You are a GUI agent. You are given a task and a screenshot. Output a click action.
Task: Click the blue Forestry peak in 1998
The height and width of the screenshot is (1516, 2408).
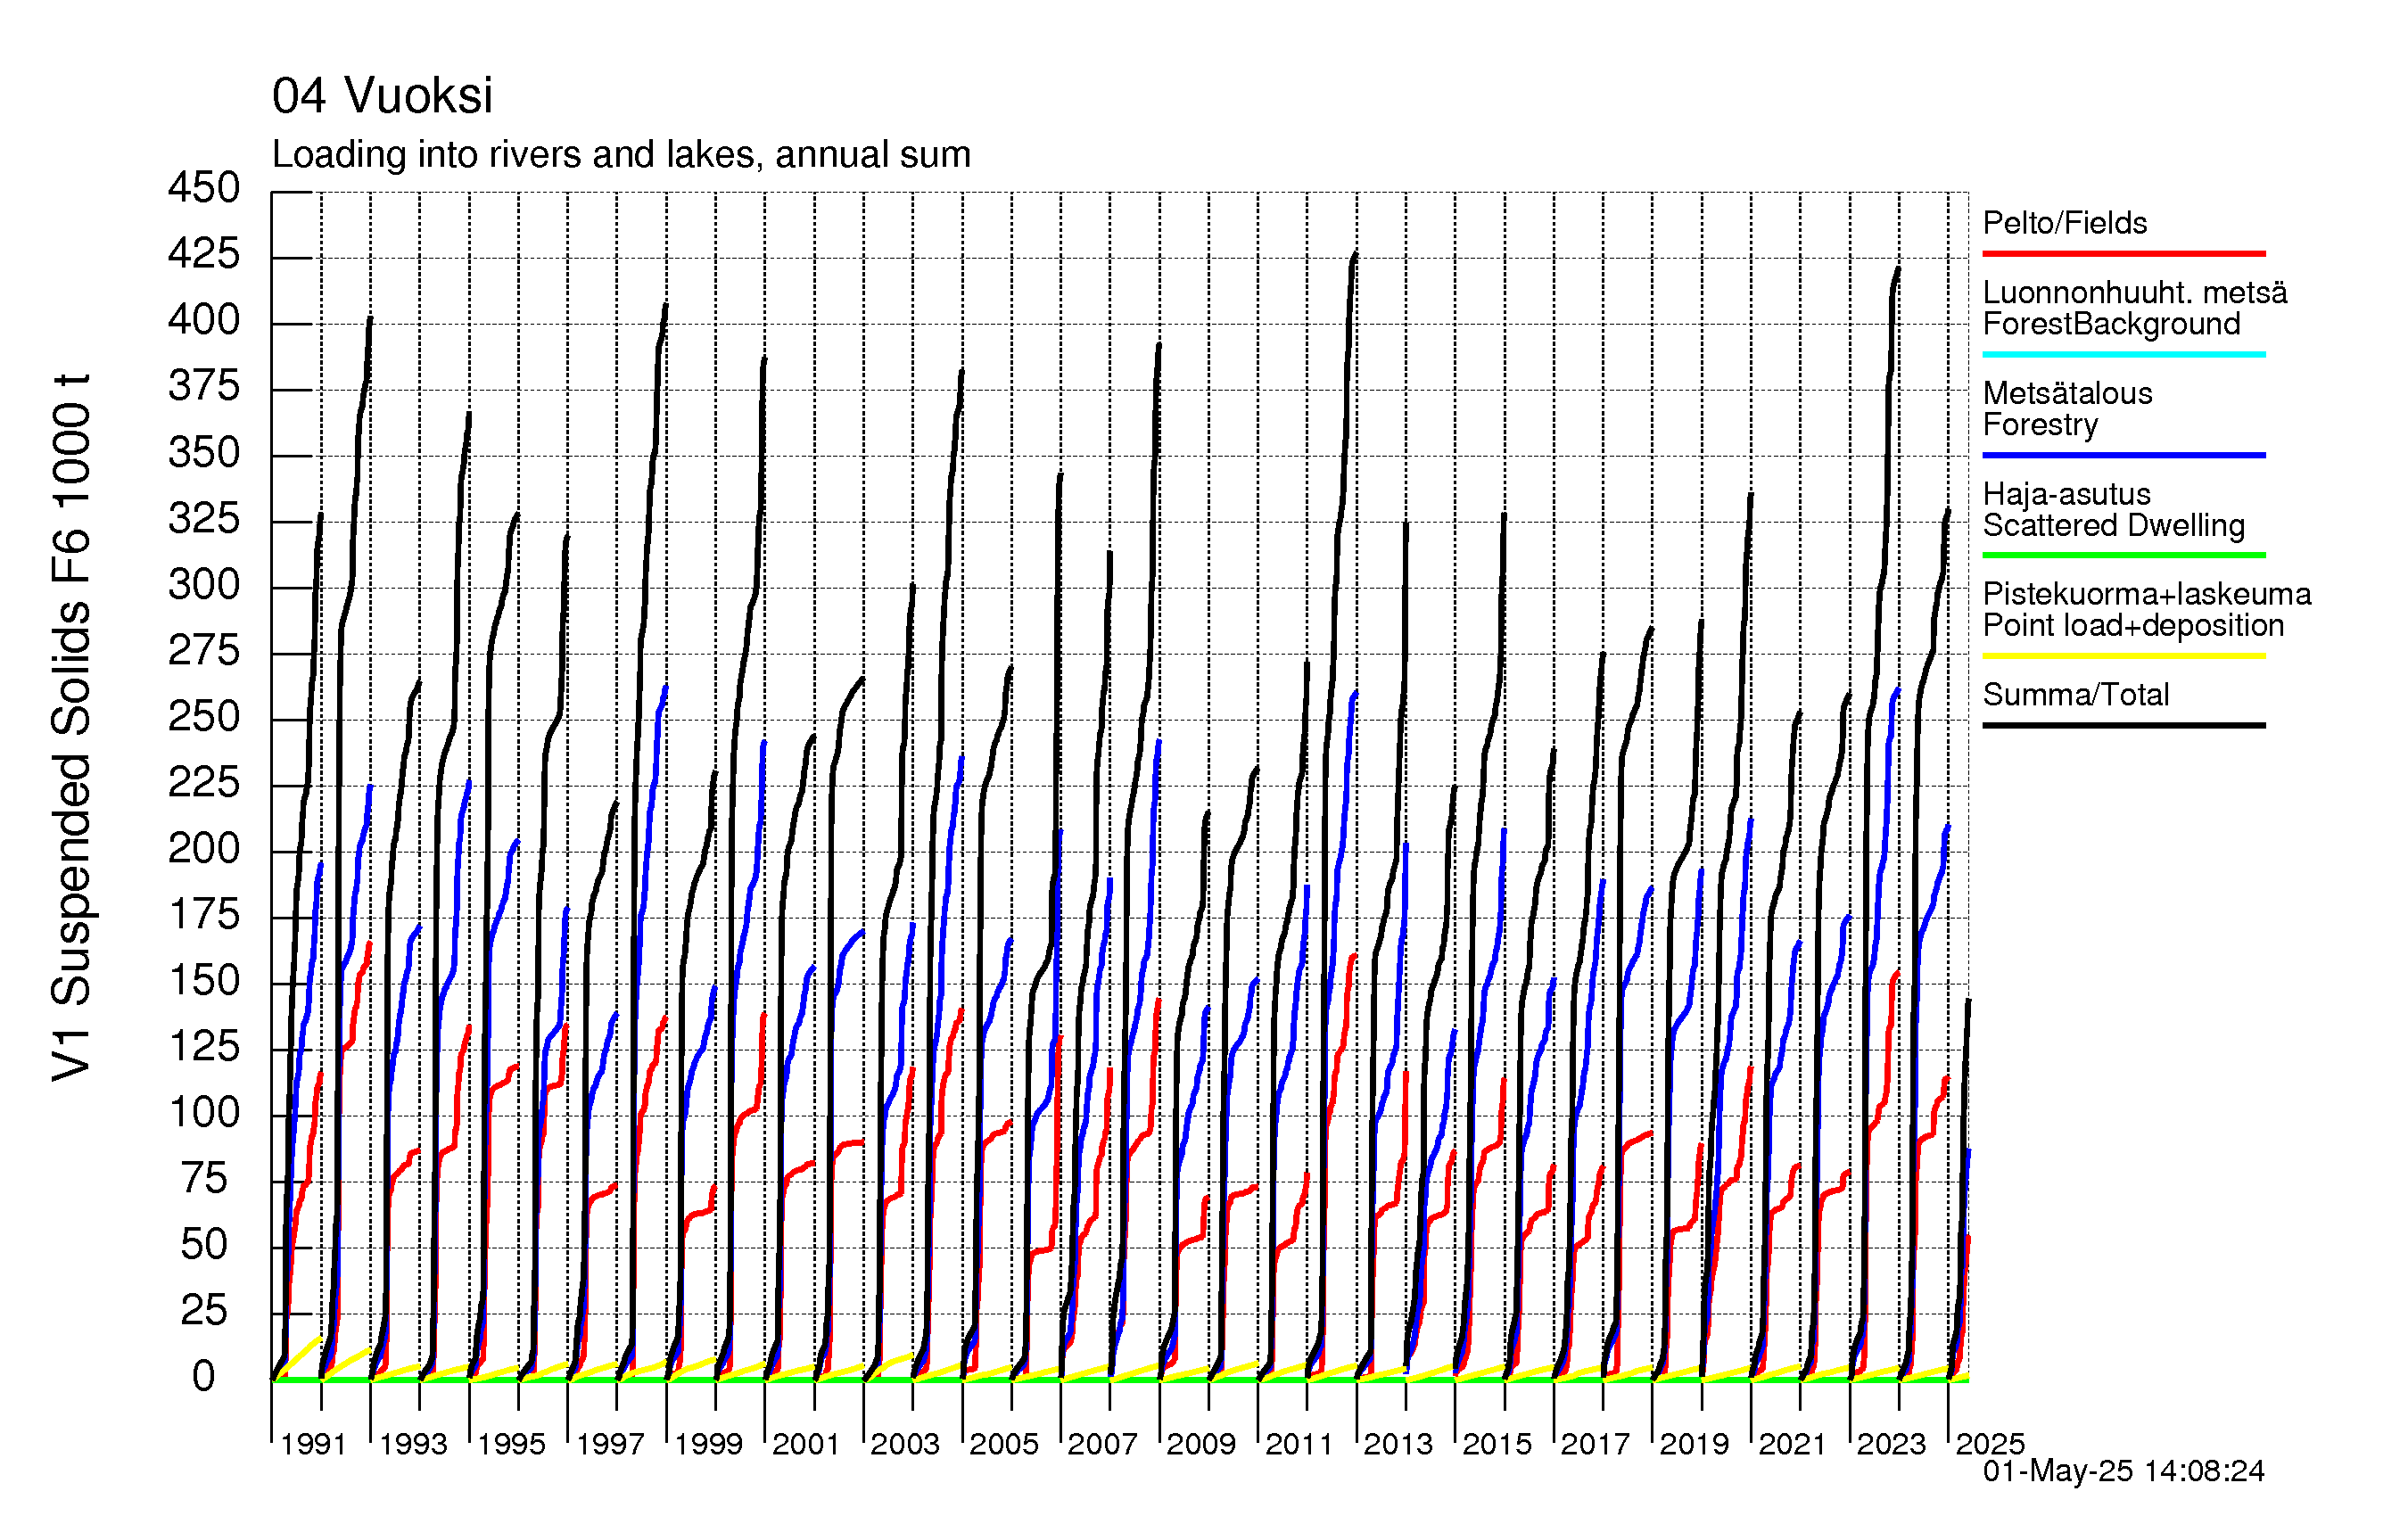665,688
